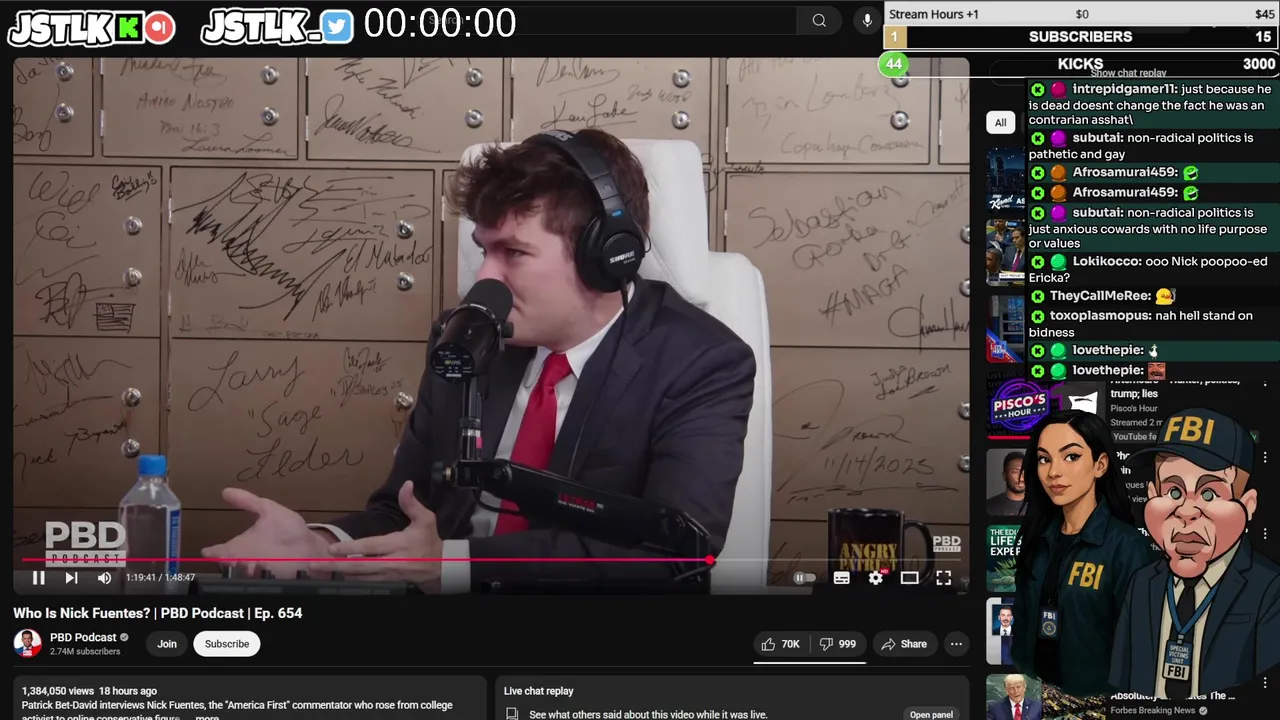
Task: Toggle the autoplay switch
Action: click(804, 578)
